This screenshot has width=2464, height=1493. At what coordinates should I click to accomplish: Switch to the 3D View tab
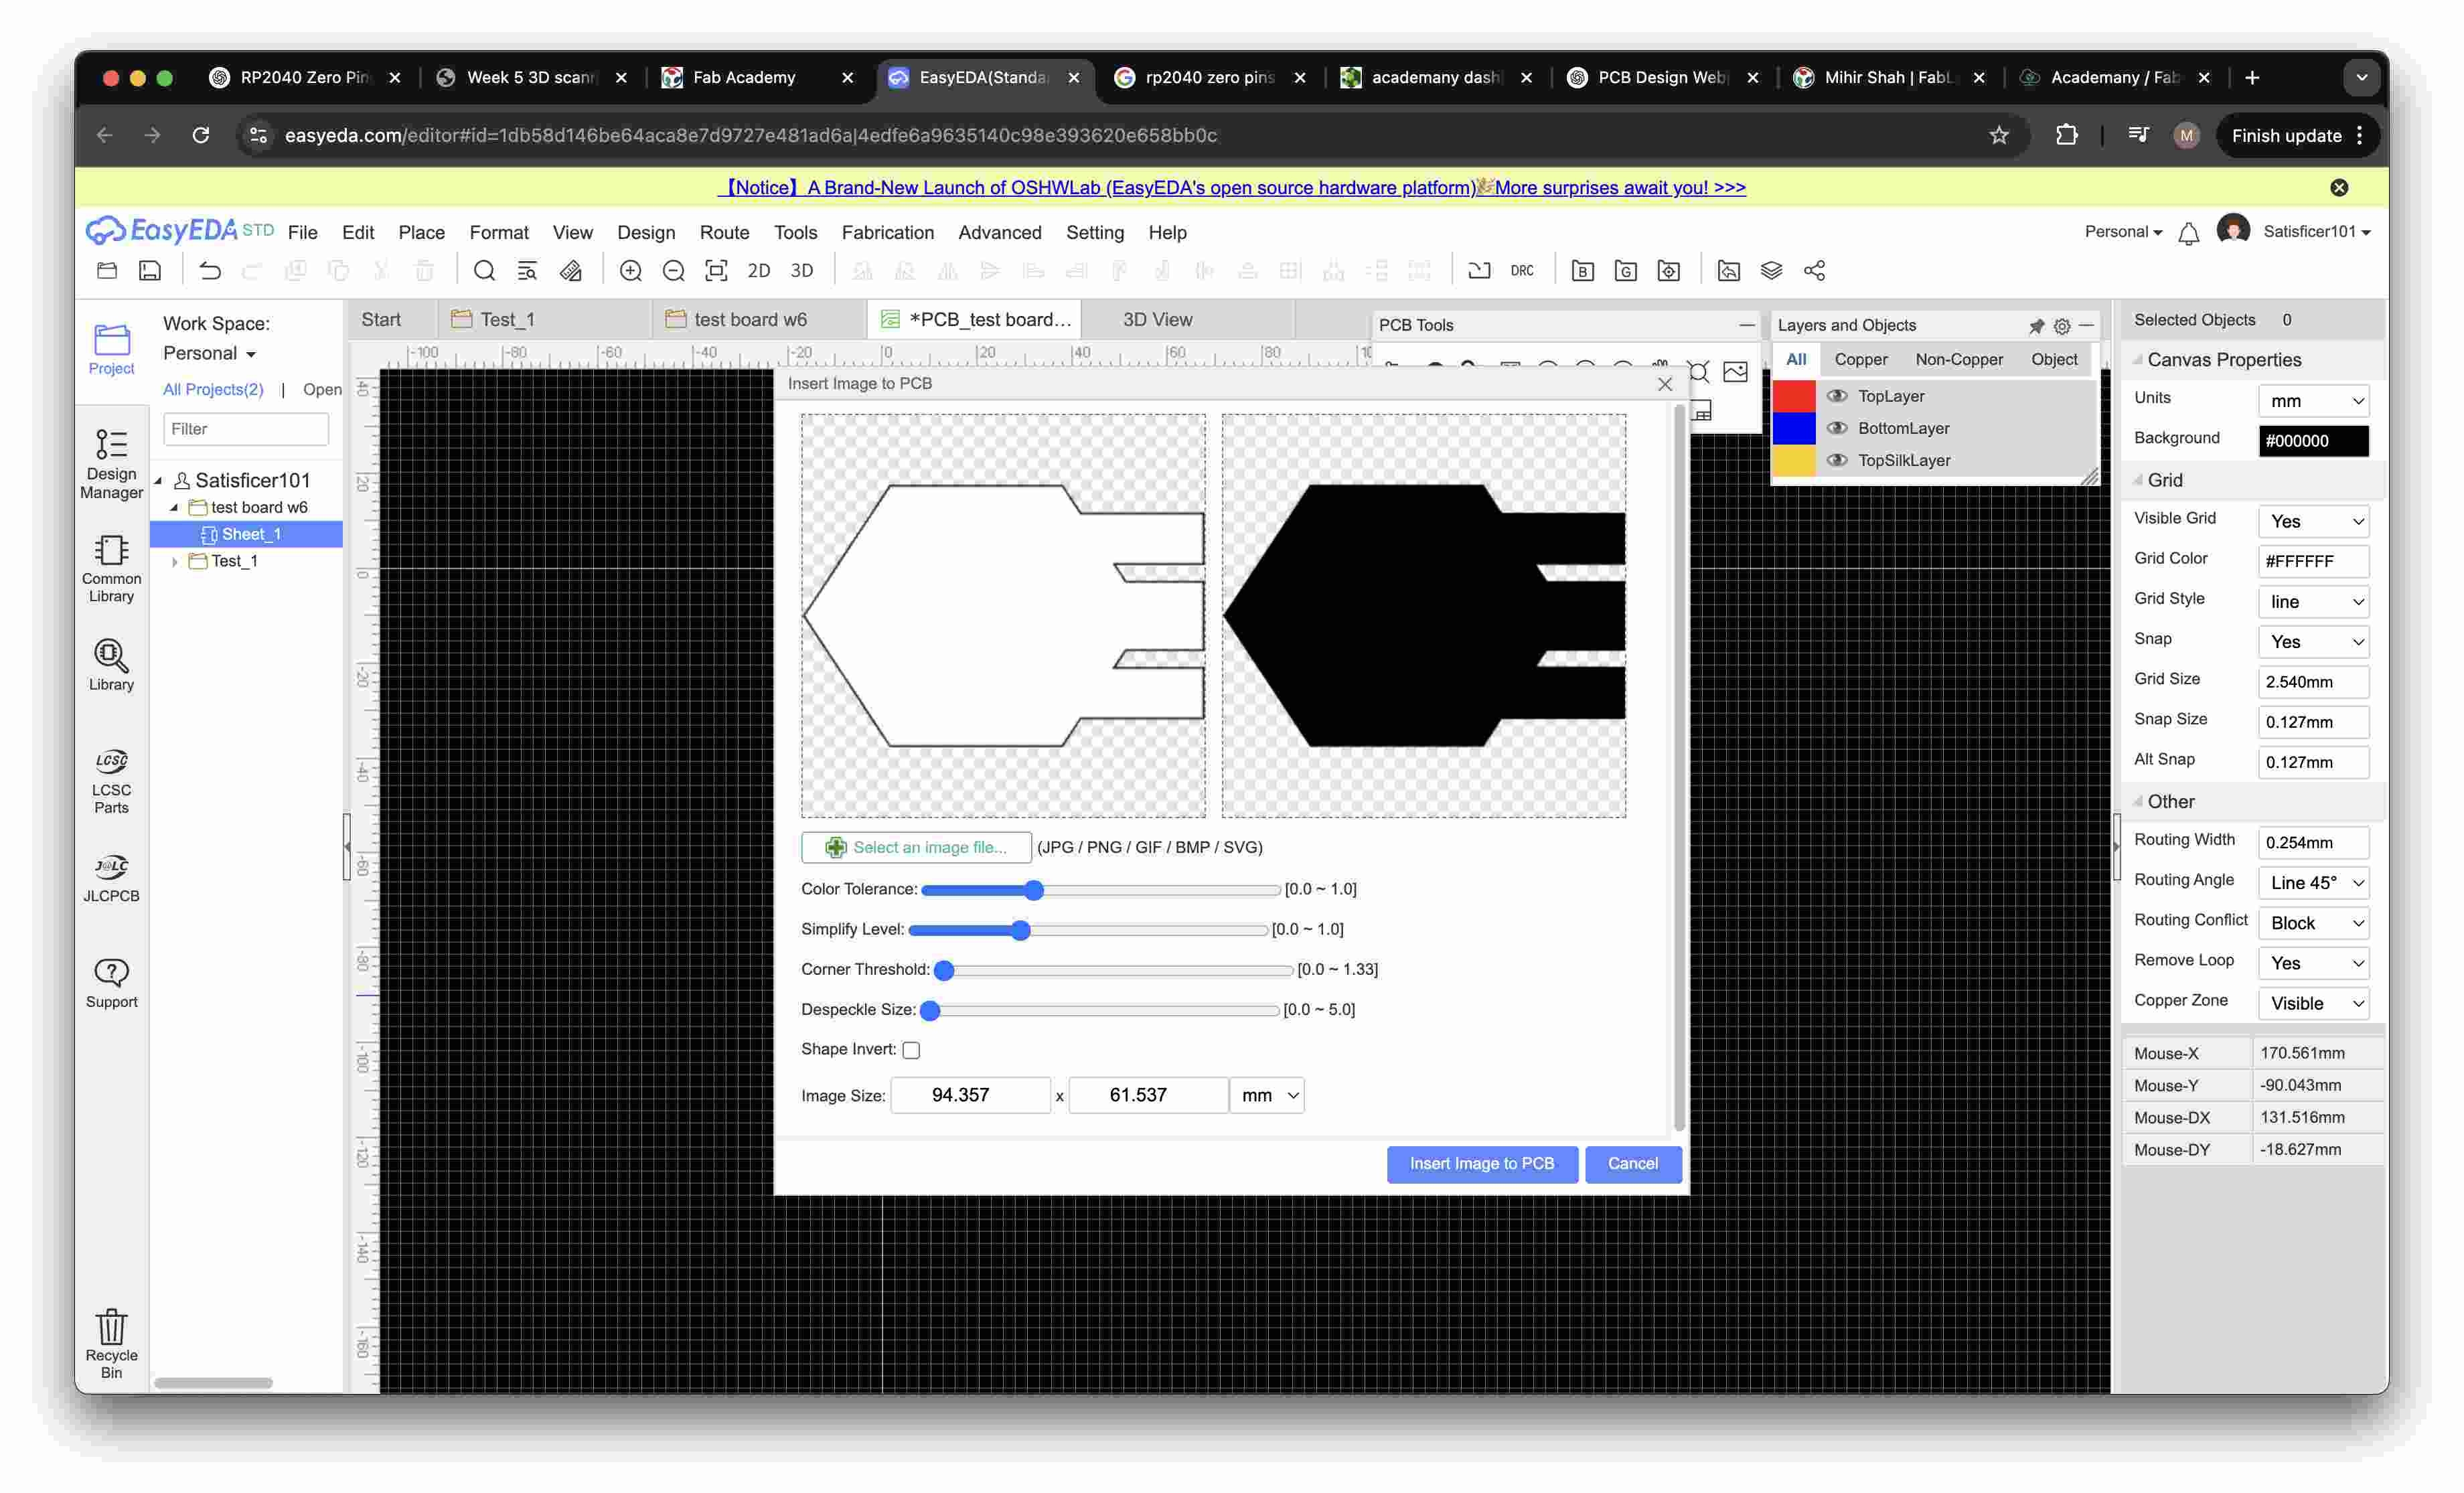(x=1157, y=320)
